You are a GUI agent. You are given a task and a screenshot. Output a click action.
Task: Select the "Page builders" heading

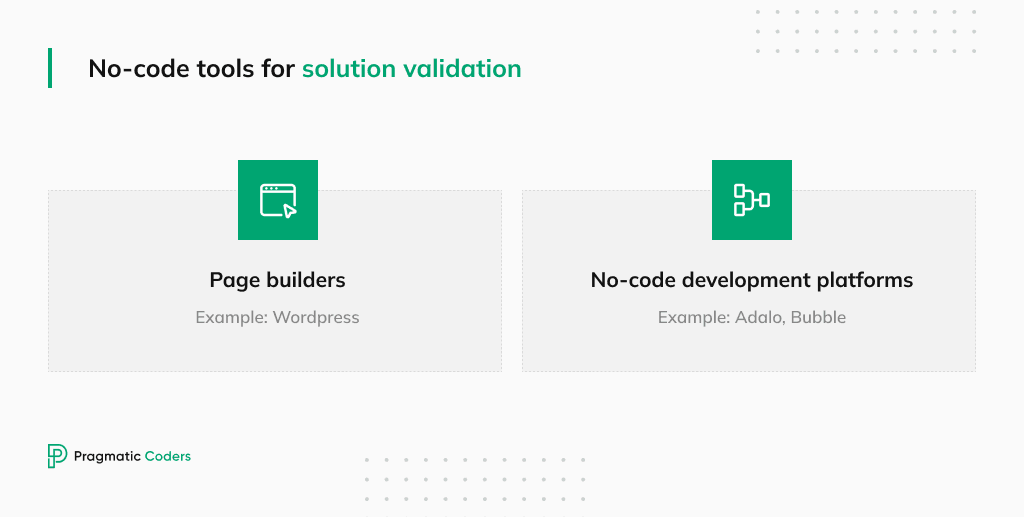point(278,280)
